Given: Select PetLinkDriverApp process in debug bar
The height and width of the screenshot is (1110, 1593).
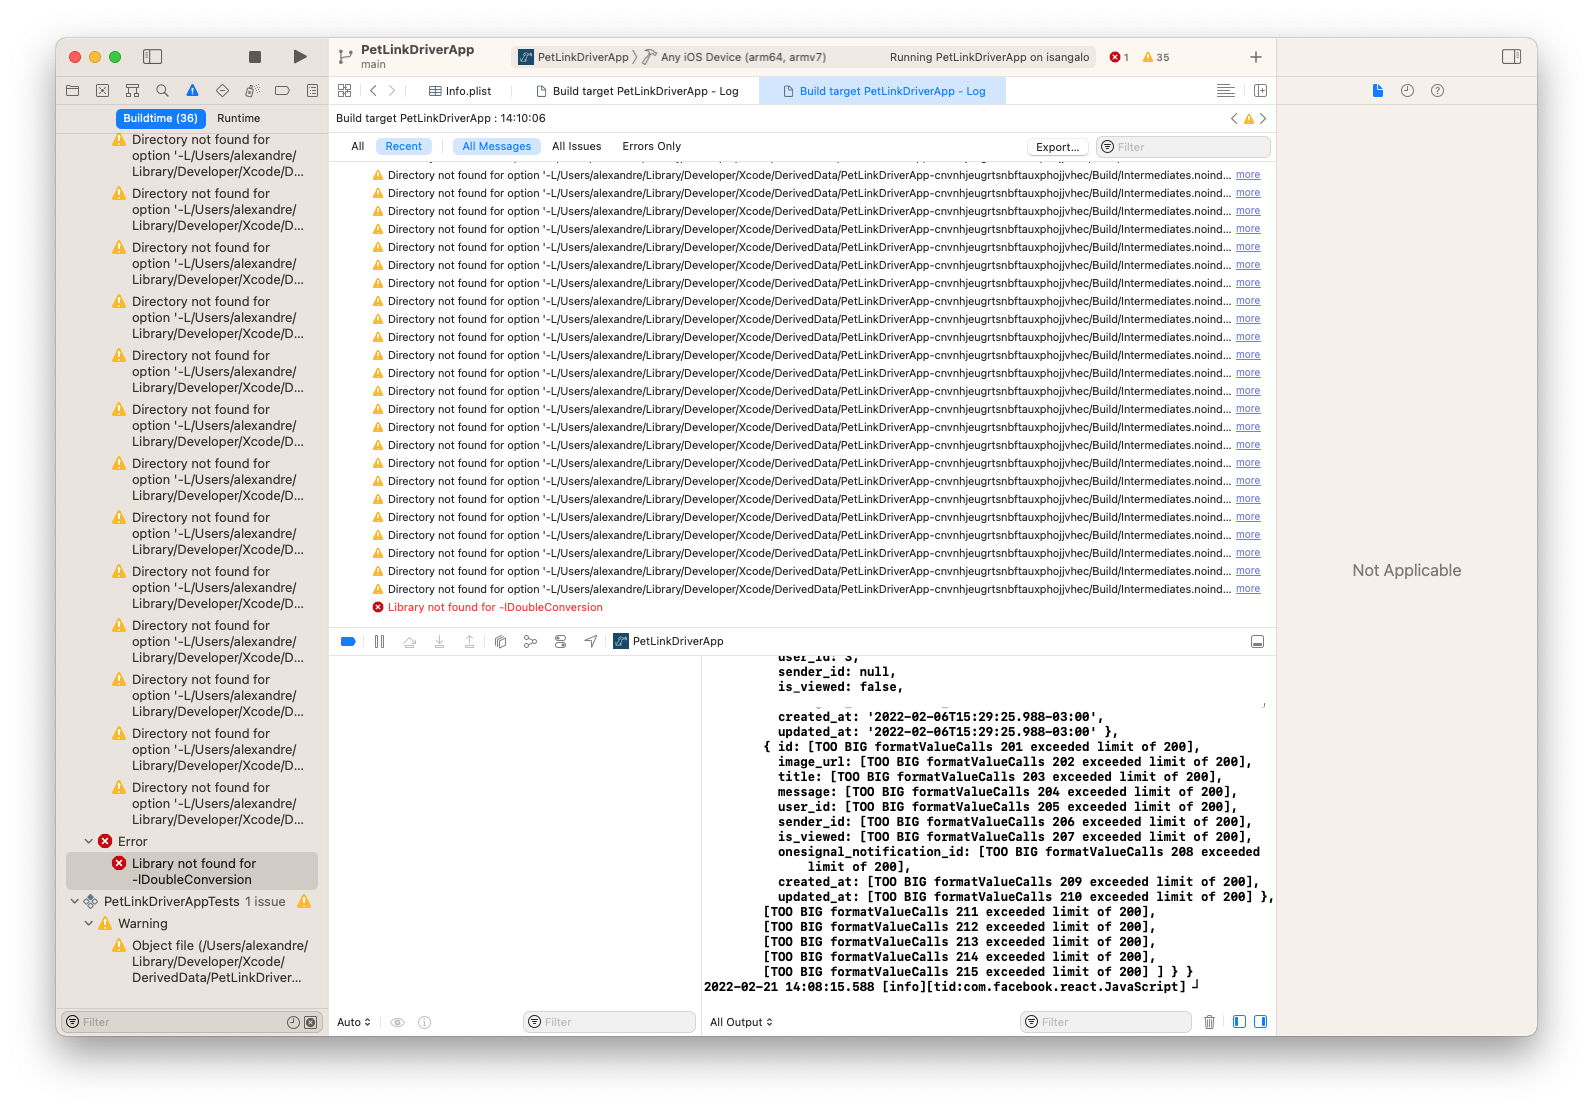Looking at the screenshot, I should pos(668,641).
